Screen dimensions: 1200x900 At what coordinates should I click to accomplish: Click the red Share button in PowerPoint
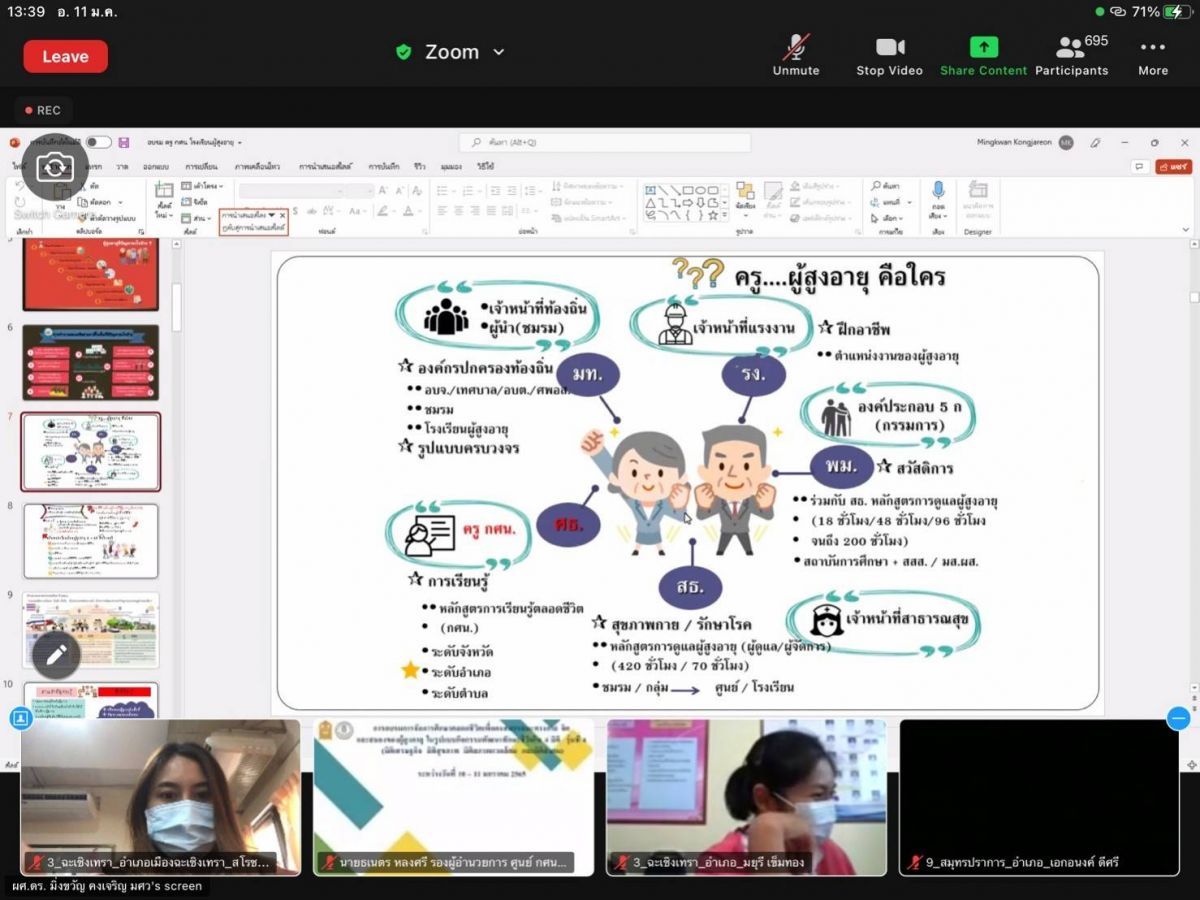click(1173, 166)
